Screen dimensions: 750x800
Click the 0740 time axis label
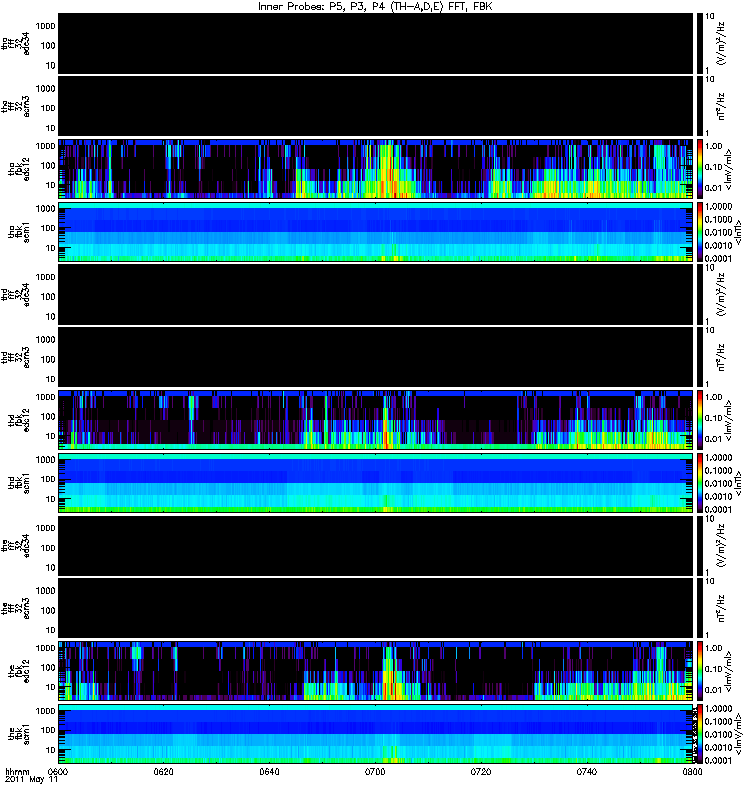587,771
